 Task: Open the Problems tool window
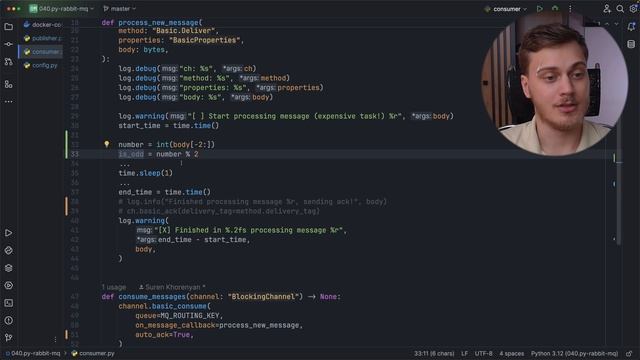point(9,320)
